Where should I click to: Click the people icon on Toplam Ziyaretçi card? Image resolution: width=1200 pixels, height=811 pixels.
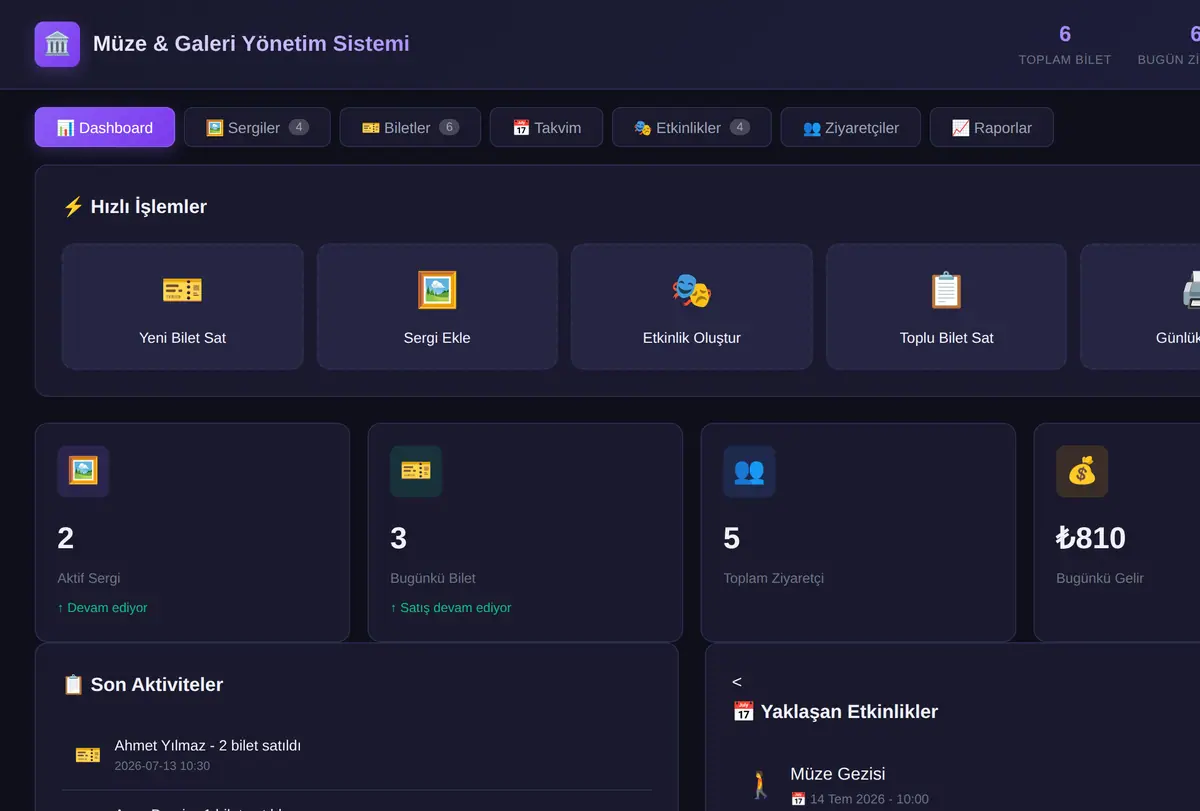coord(749,471)
